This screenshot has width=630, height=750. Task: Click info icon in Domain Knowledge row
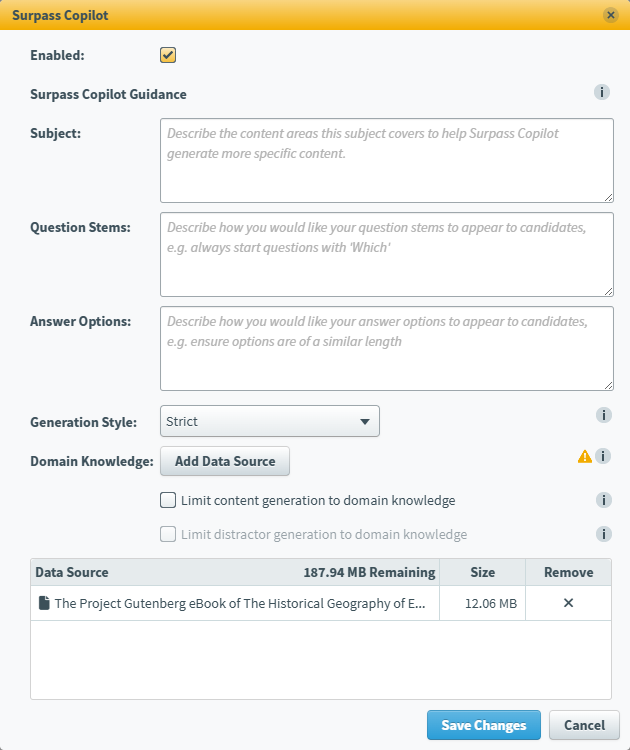[x=603, y=456]
